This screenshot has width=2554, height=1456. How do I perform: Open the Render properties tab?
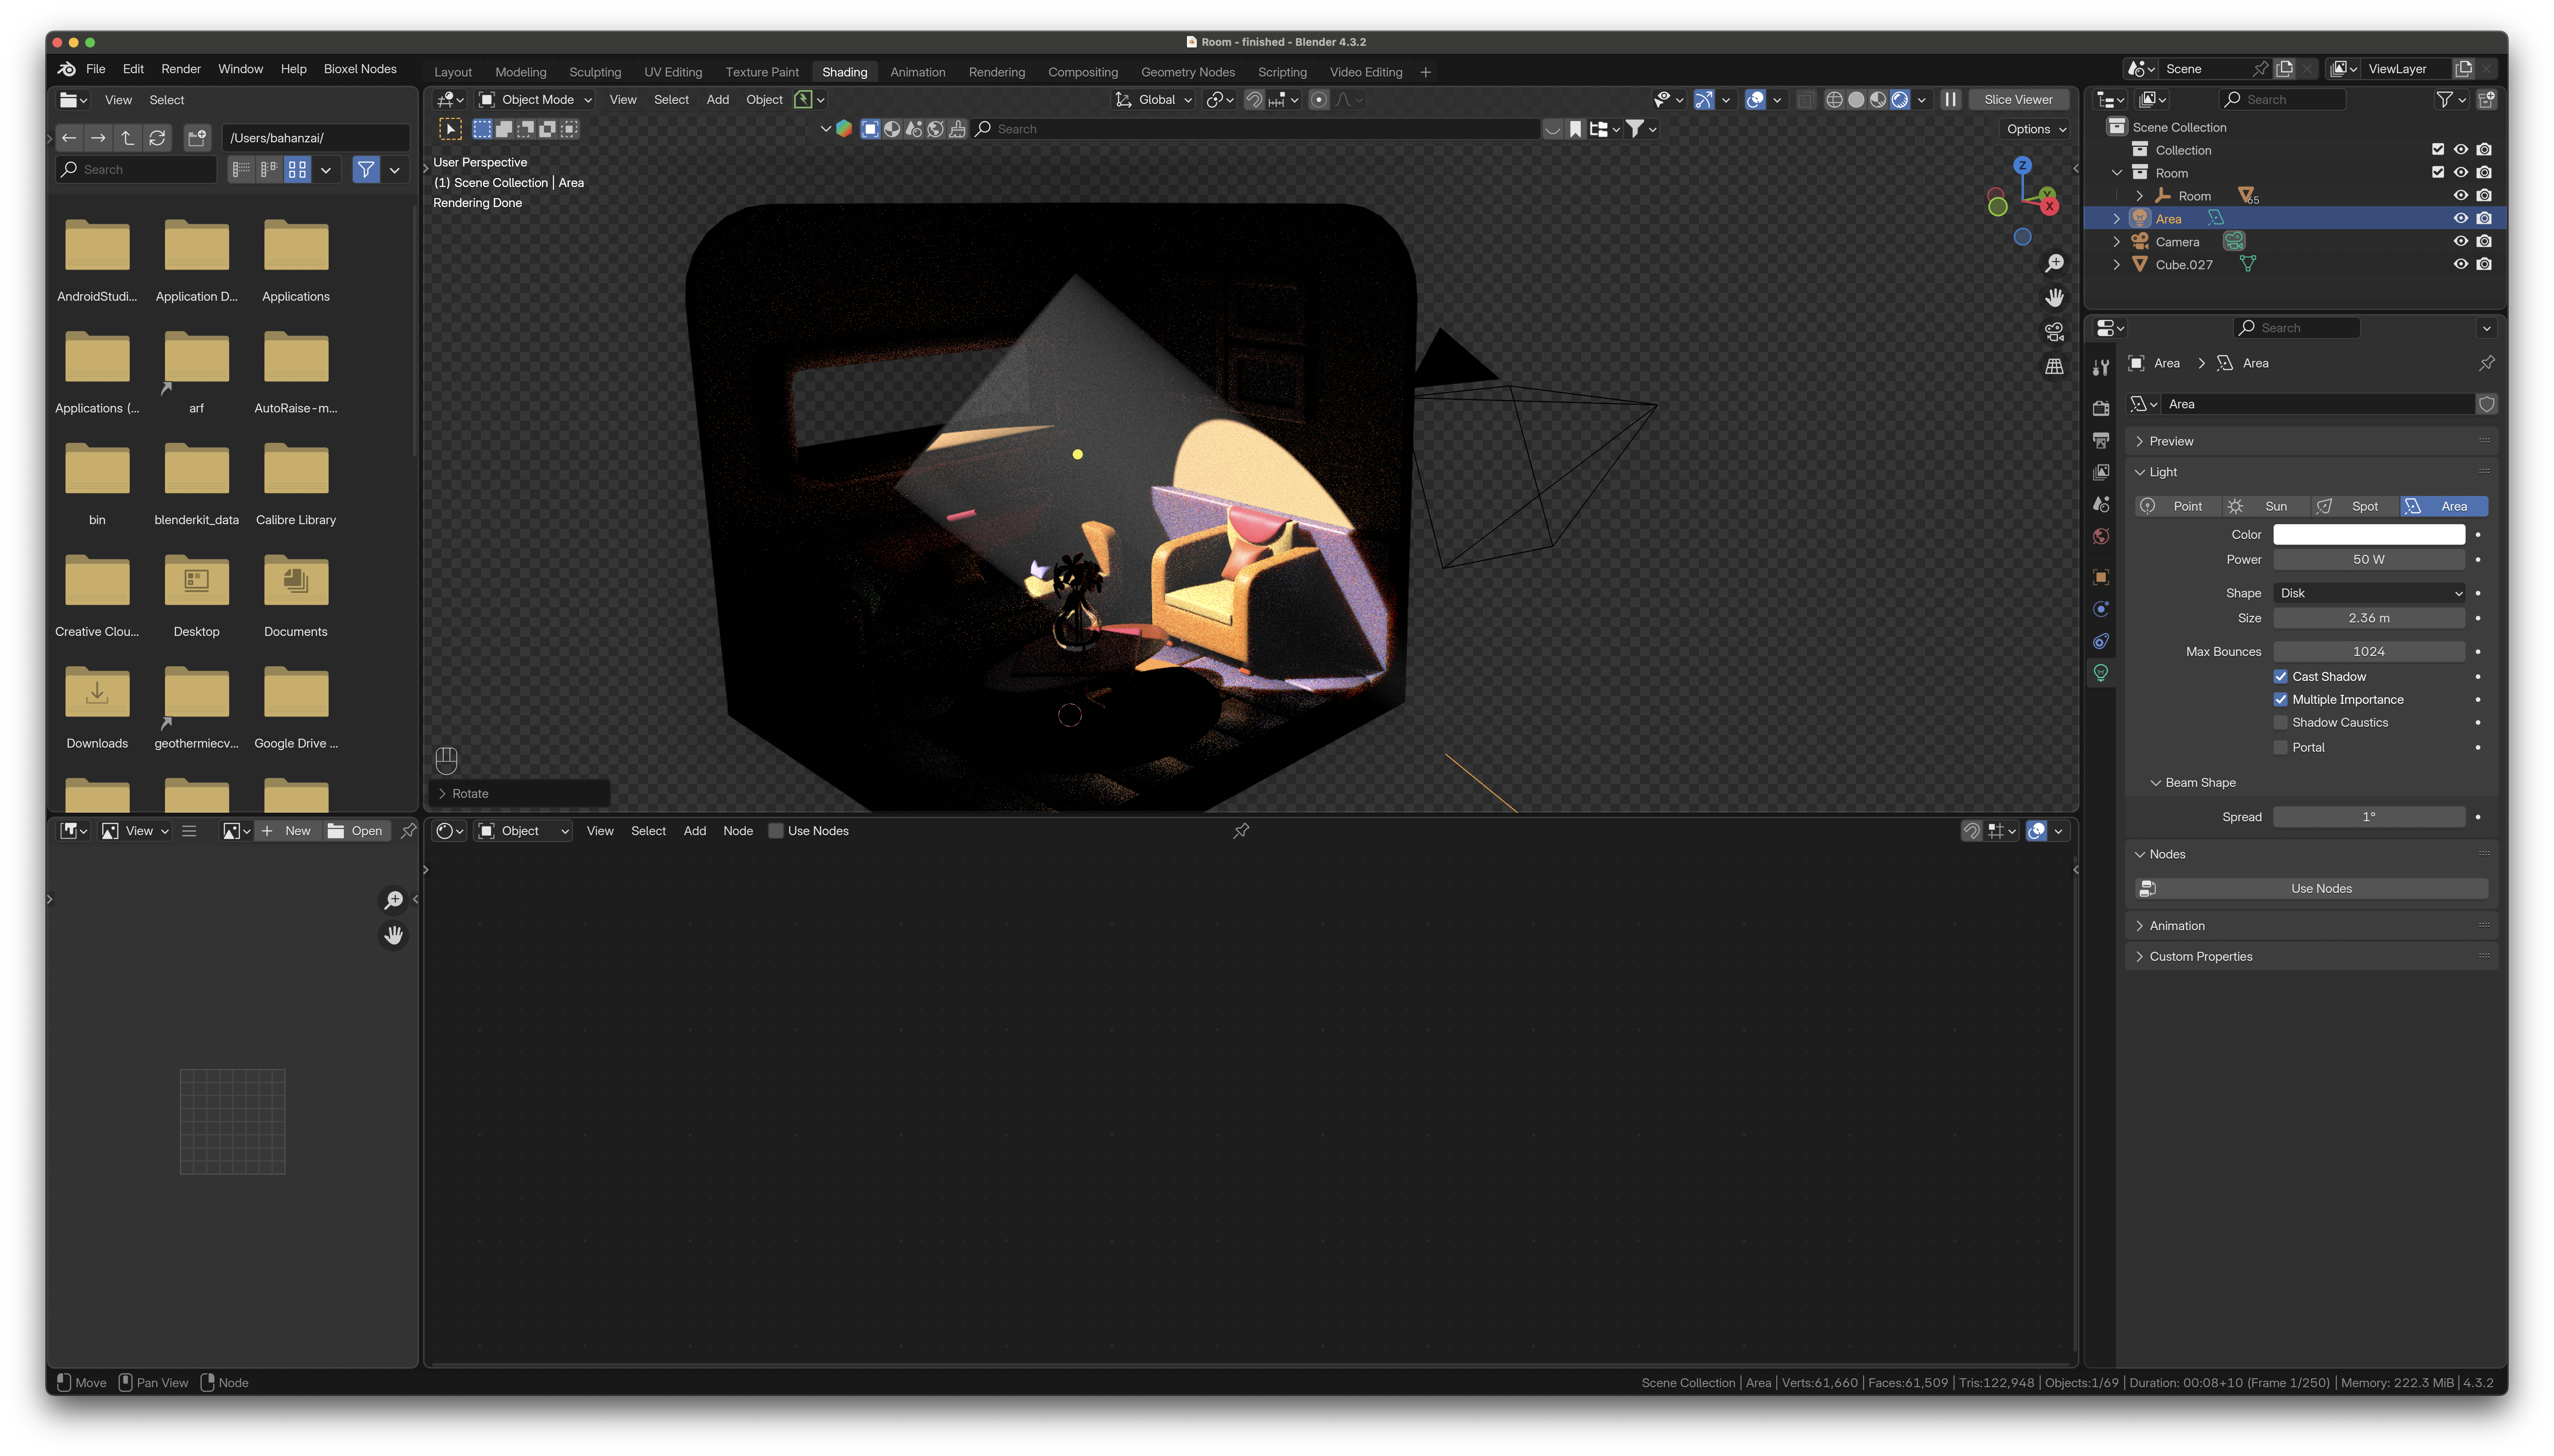point(2101,408)
